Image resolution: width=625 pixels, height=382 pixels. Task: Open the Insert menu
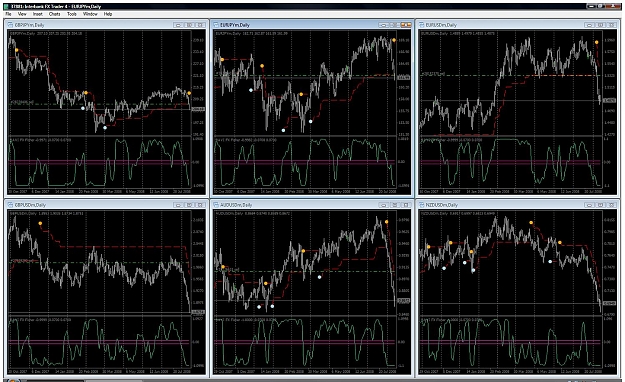[x=38, y=14]
